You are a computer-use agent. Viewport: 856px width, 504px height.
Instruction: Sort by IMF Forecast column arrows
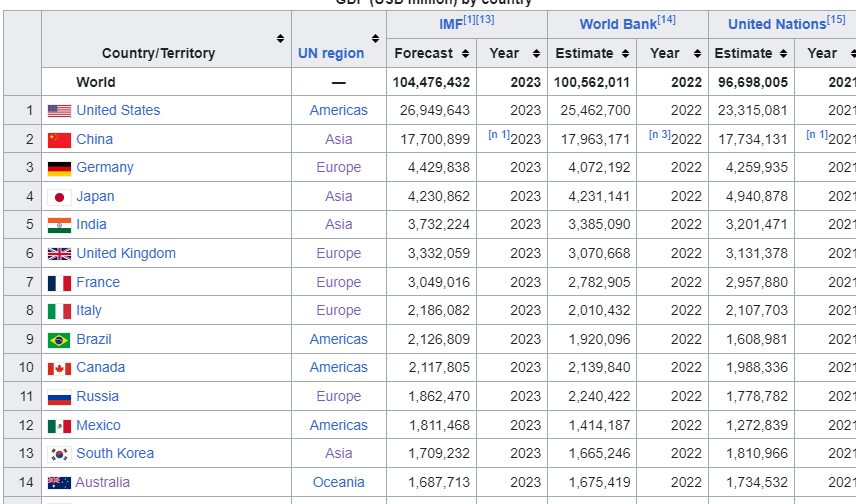pyautogui.click(x=465, y=54)
